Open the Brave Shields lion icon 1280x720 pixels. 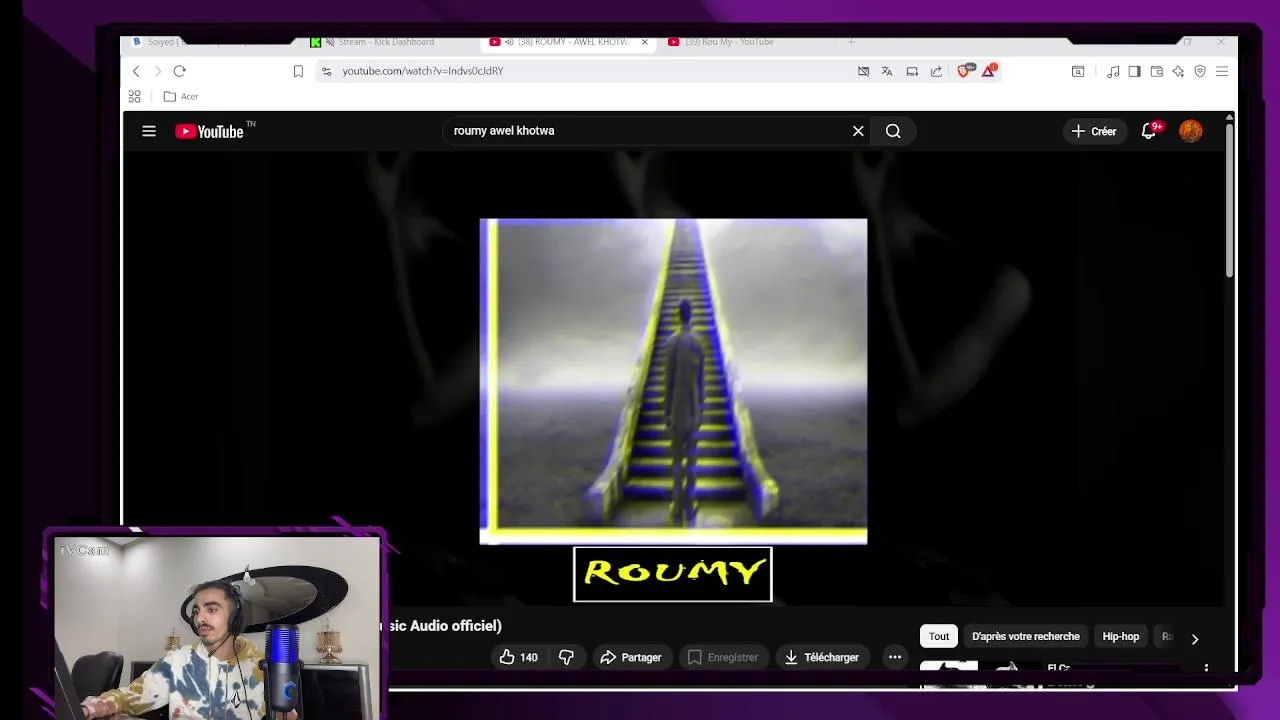[x=964, y=71]
